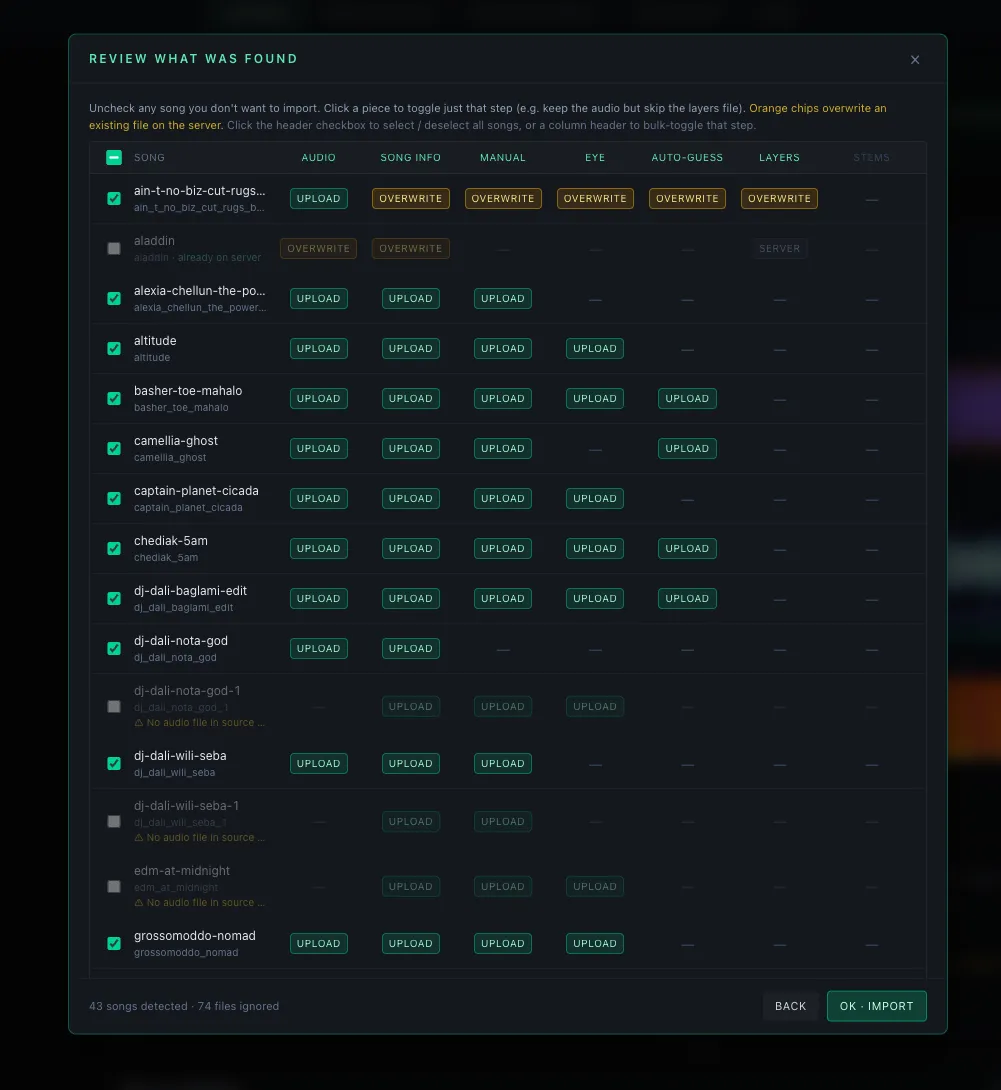The height and width of the screenshot is (1090, 1001).
Task: Bulk-toggle the MANUAL column header
Action: 503,158
